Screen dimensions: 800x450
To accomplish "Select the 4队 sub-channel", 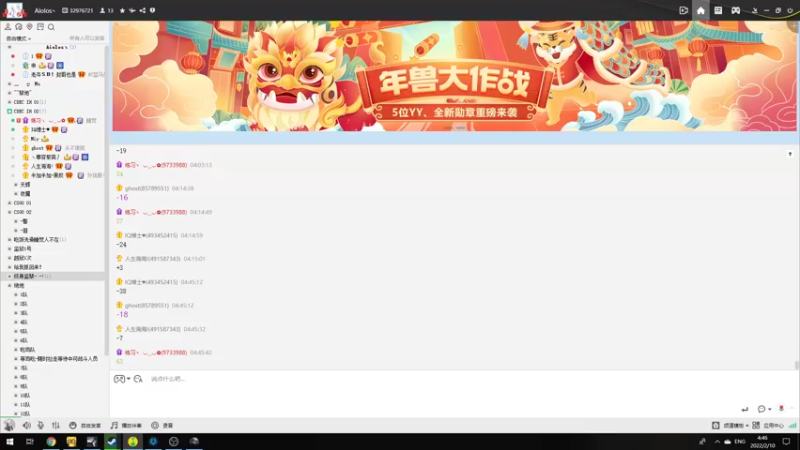I will coord(24,322).
